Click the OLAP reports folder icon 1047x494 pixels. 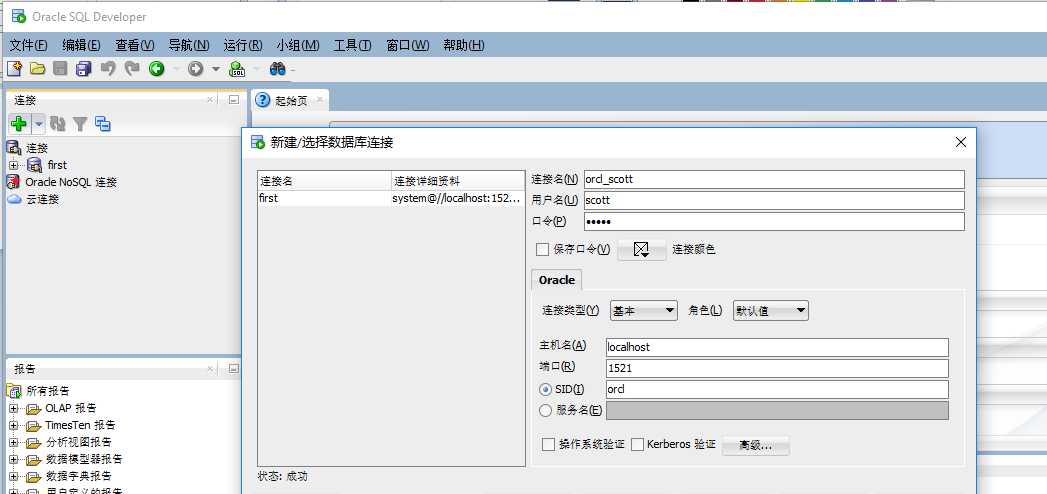coord(34,409)
